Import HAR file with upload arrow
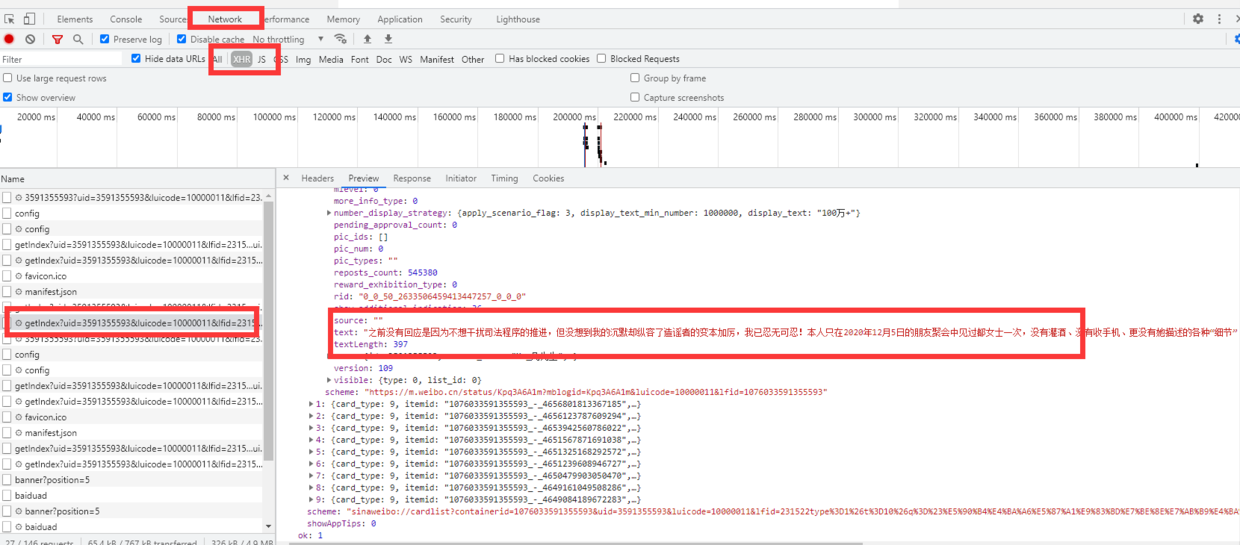This screenshot has width=1240, height=545. (x=367, y=39)
